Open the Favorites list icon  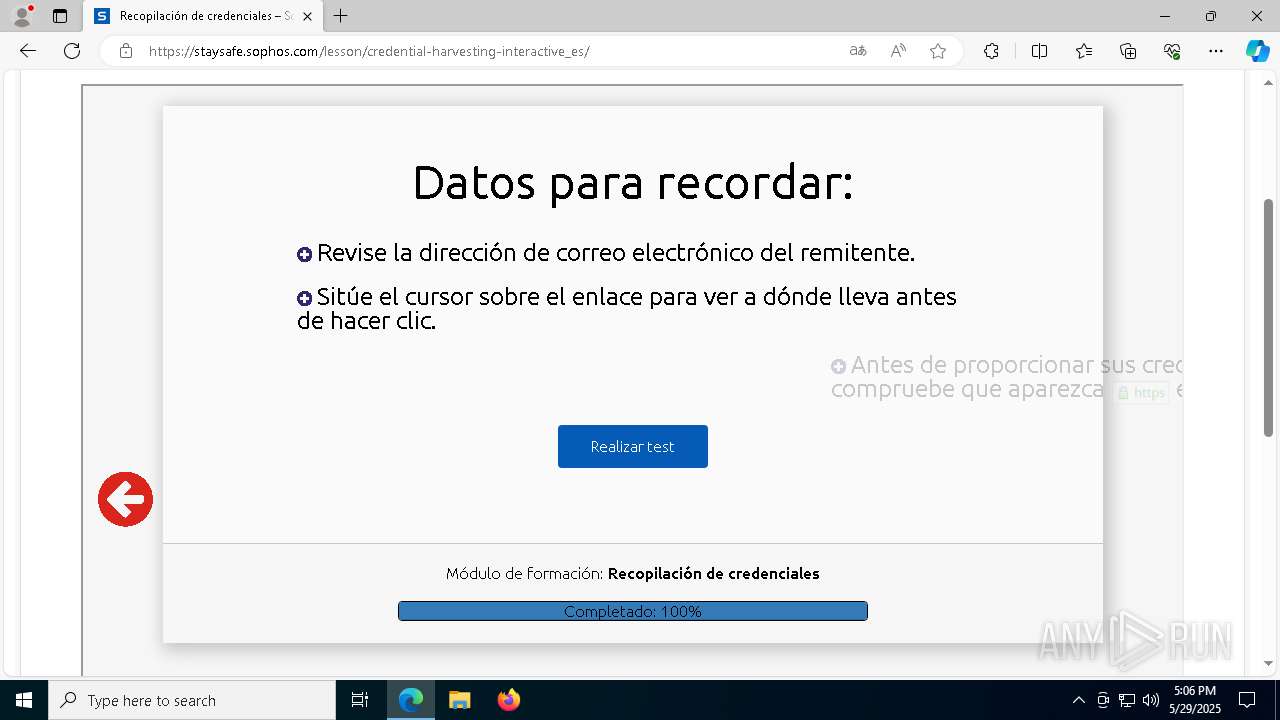(1084, 51)
